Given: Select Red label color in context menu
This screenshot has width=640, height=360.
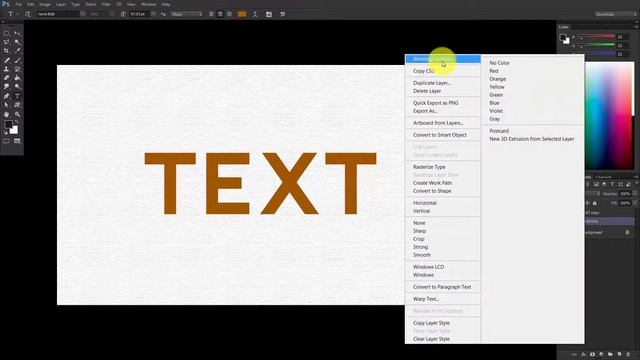Looking at the screenshot, I should [x=494, y=71].
